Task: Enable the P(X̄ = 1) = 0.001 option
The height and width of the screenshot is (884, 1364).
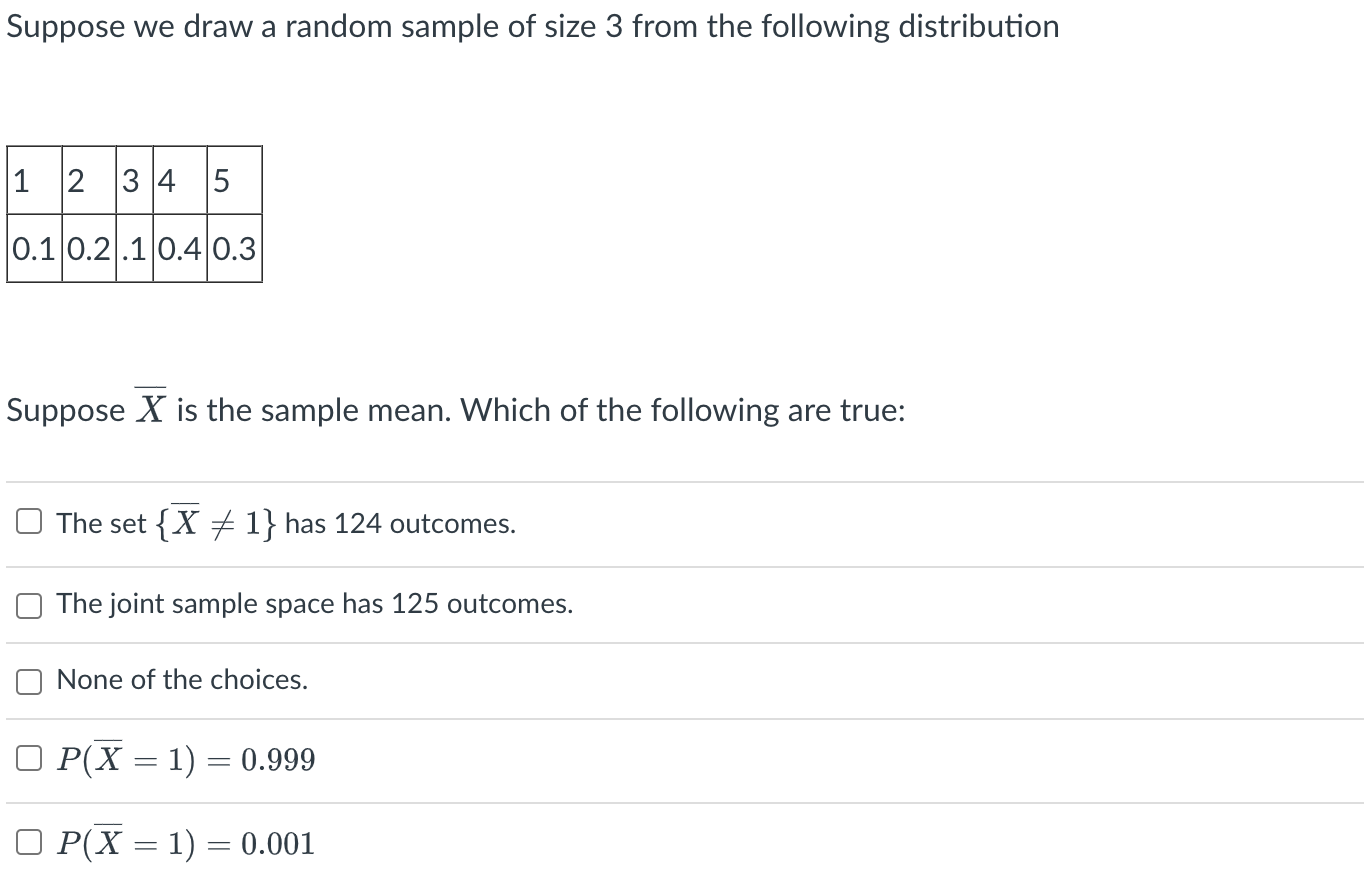Action: click(x=28, y=841)
